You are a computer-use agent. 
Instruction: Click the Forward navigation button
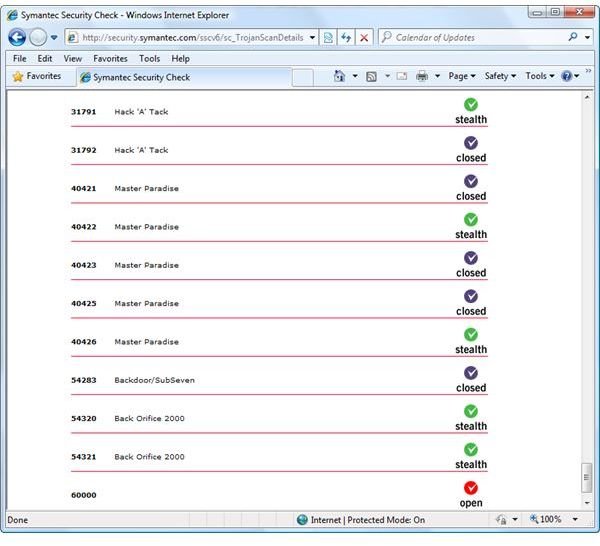[x=38, y=37]
